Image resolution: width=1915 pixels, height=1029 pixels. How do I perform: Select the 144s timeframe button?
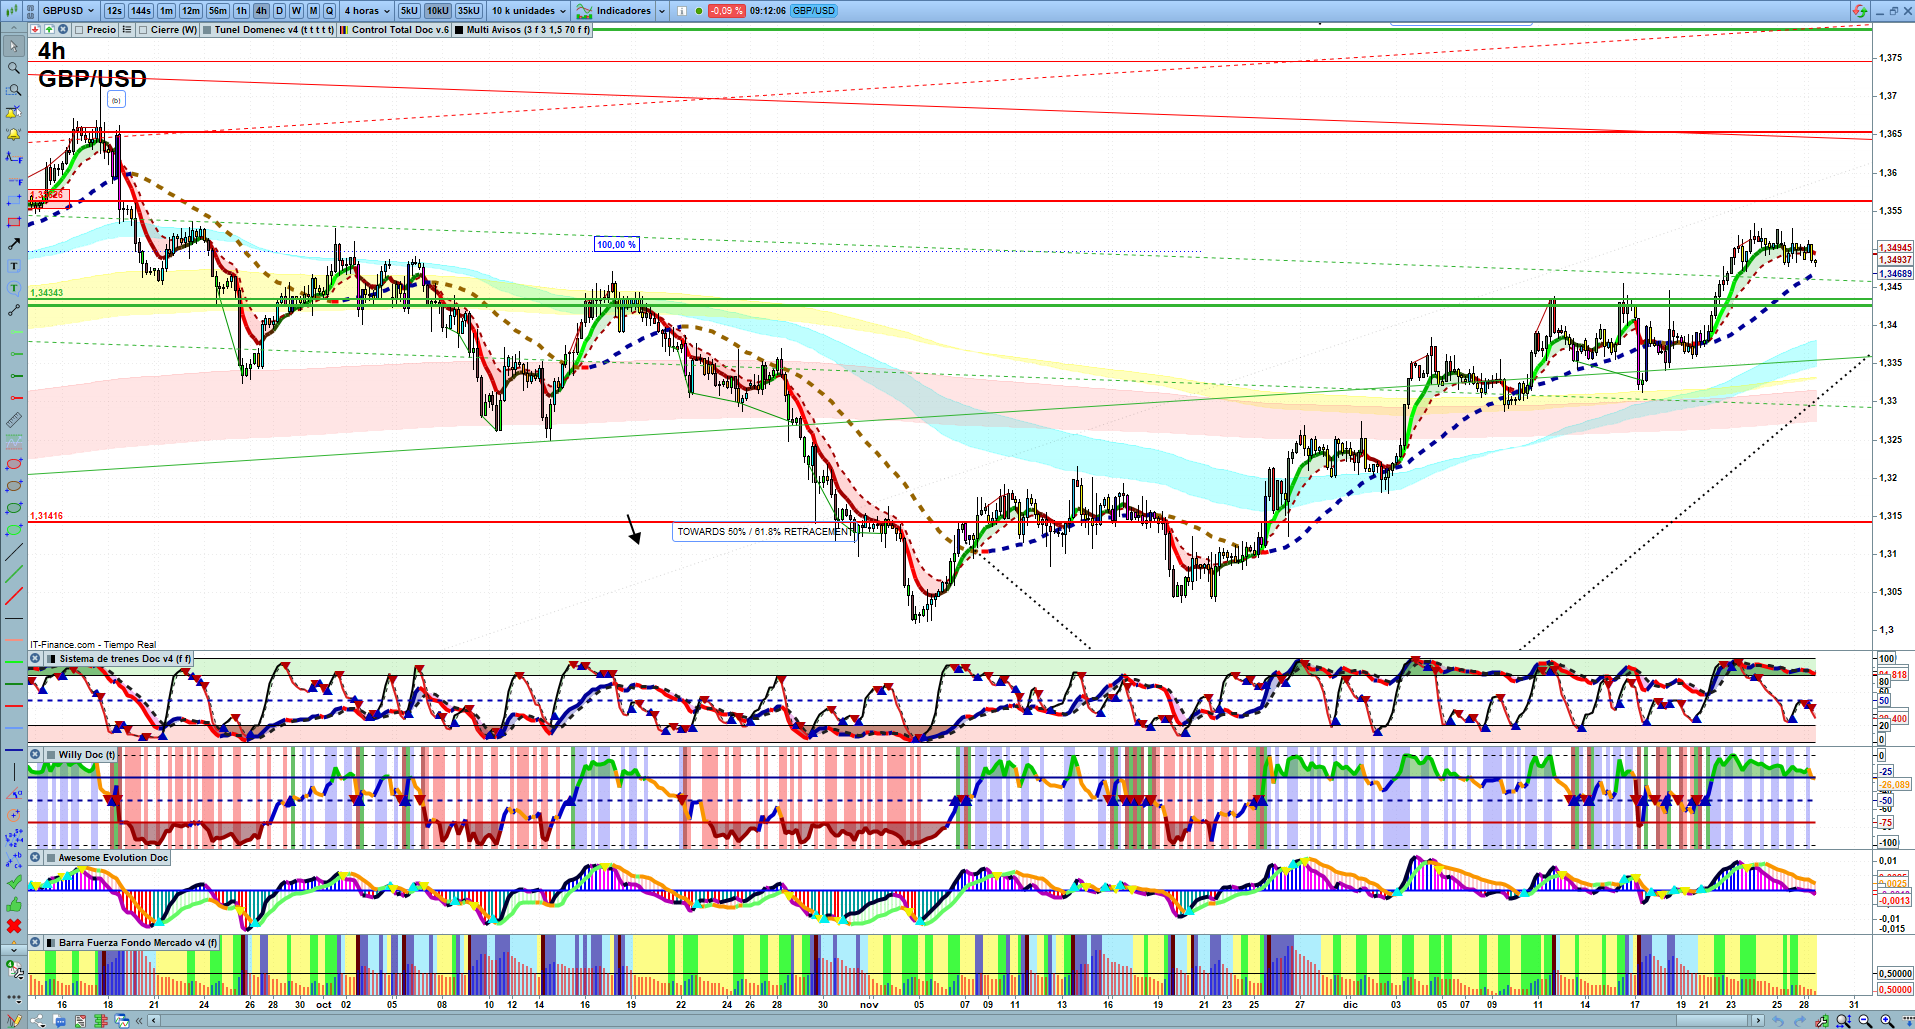[x=140, y=11]
